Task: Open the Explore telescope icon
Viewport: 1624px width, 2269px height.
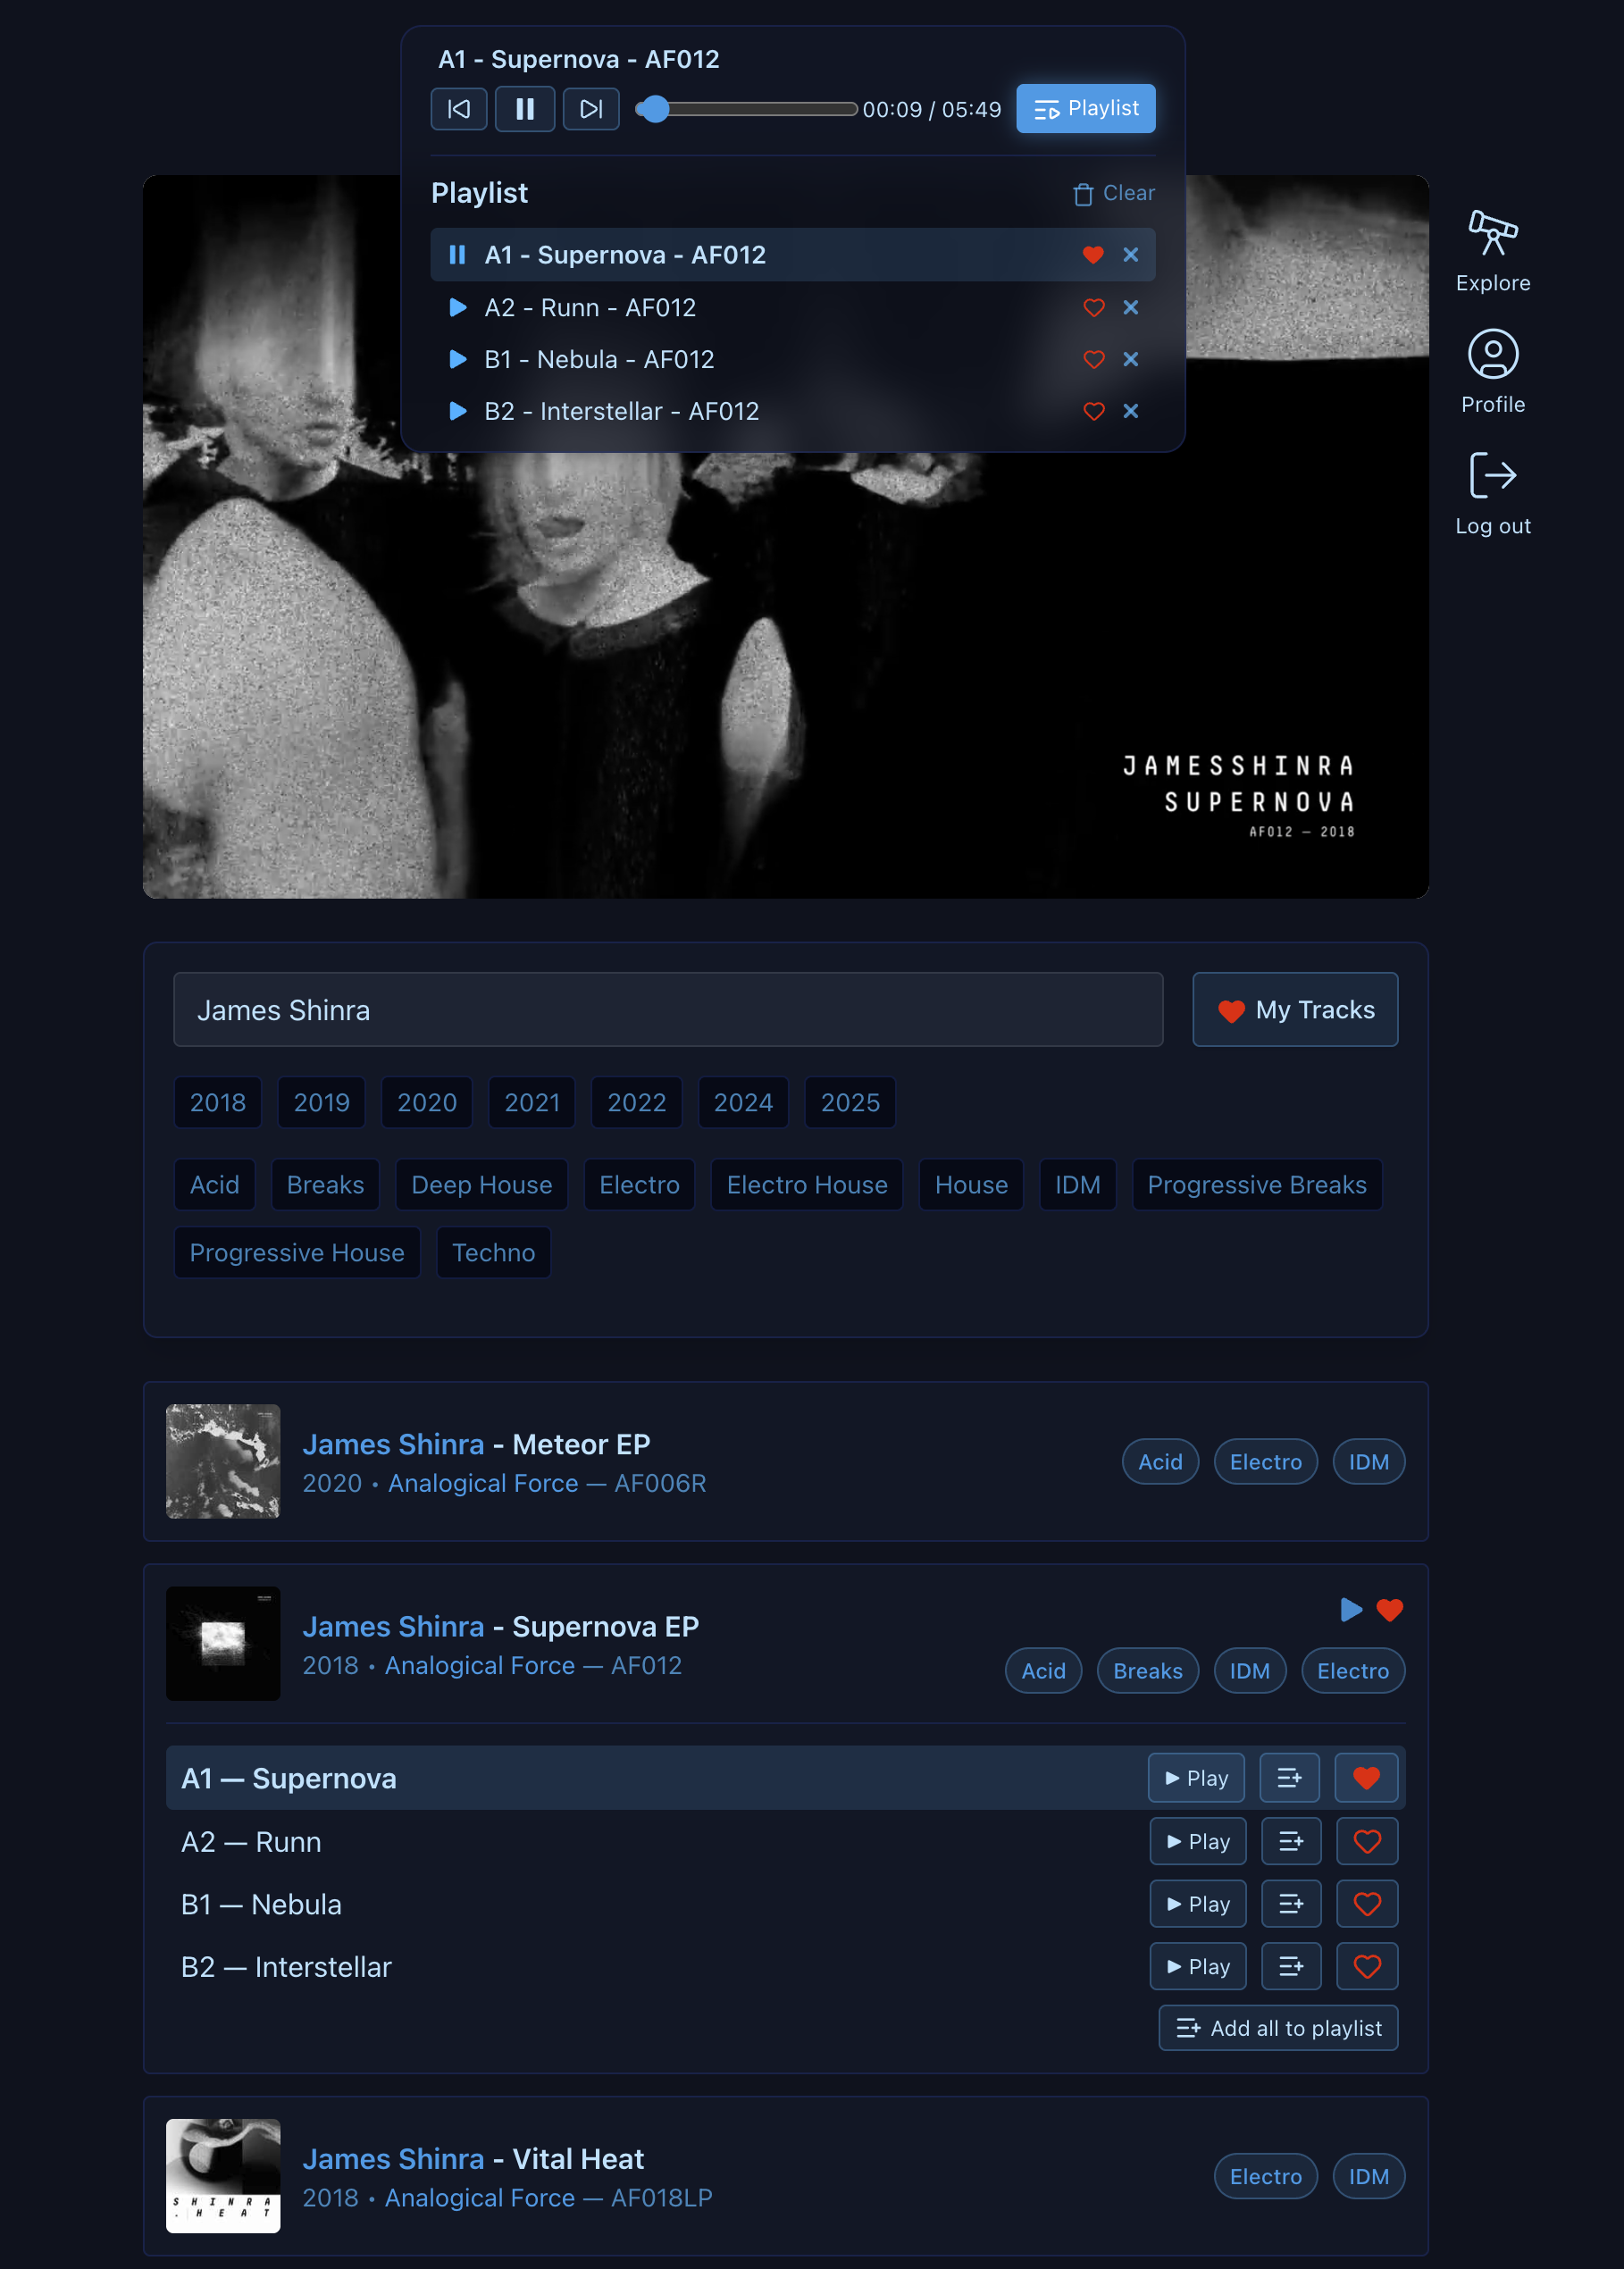Action: point(1492,233)
